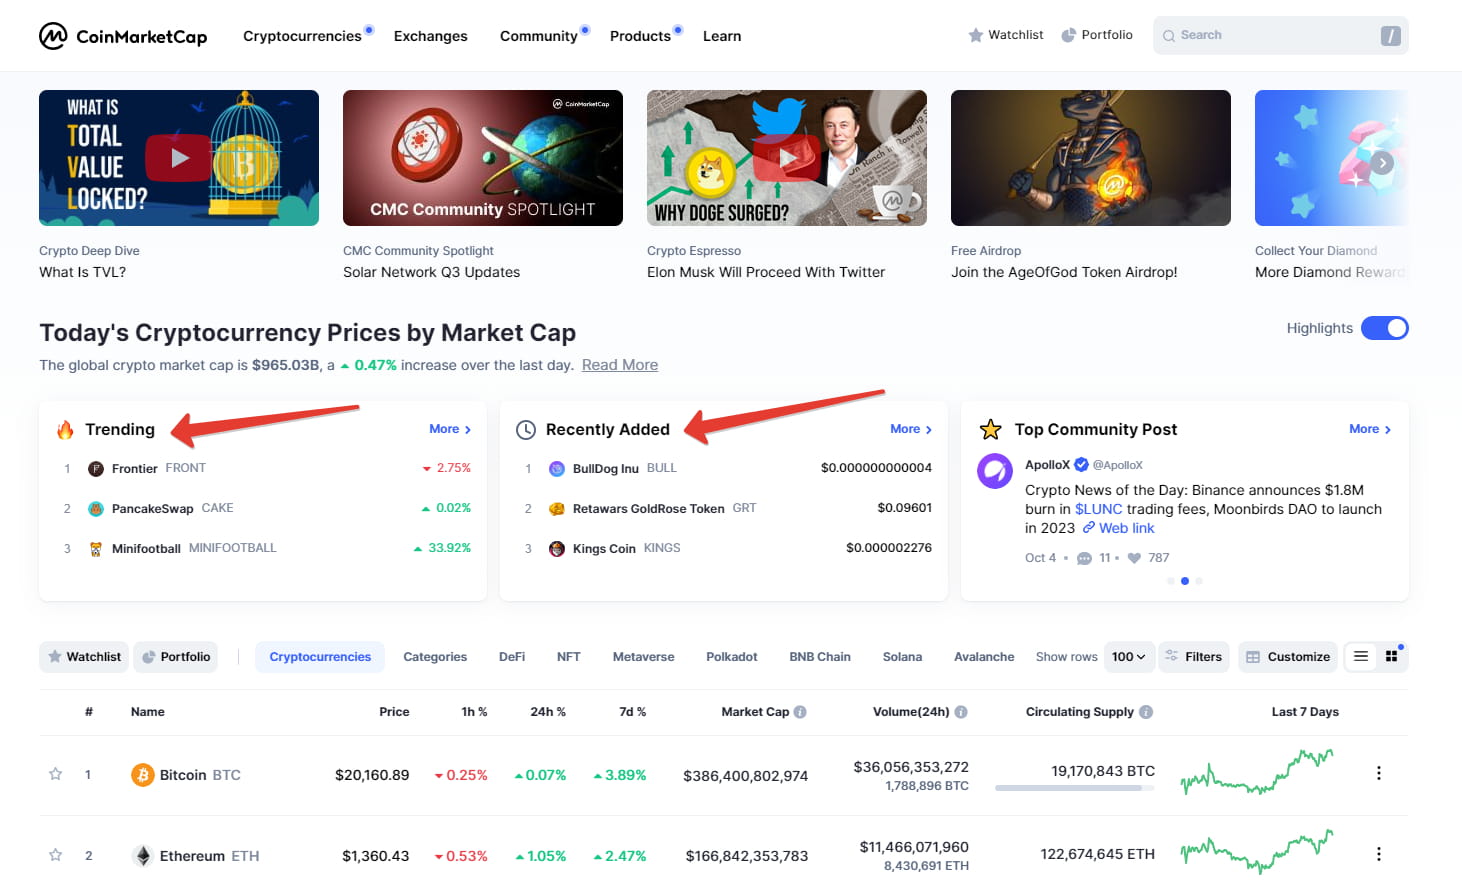The width and height of the screenshot is (1462, 880).
Task: Open Ethereum row three-dot options menu
Action: tap(1379, 854)
